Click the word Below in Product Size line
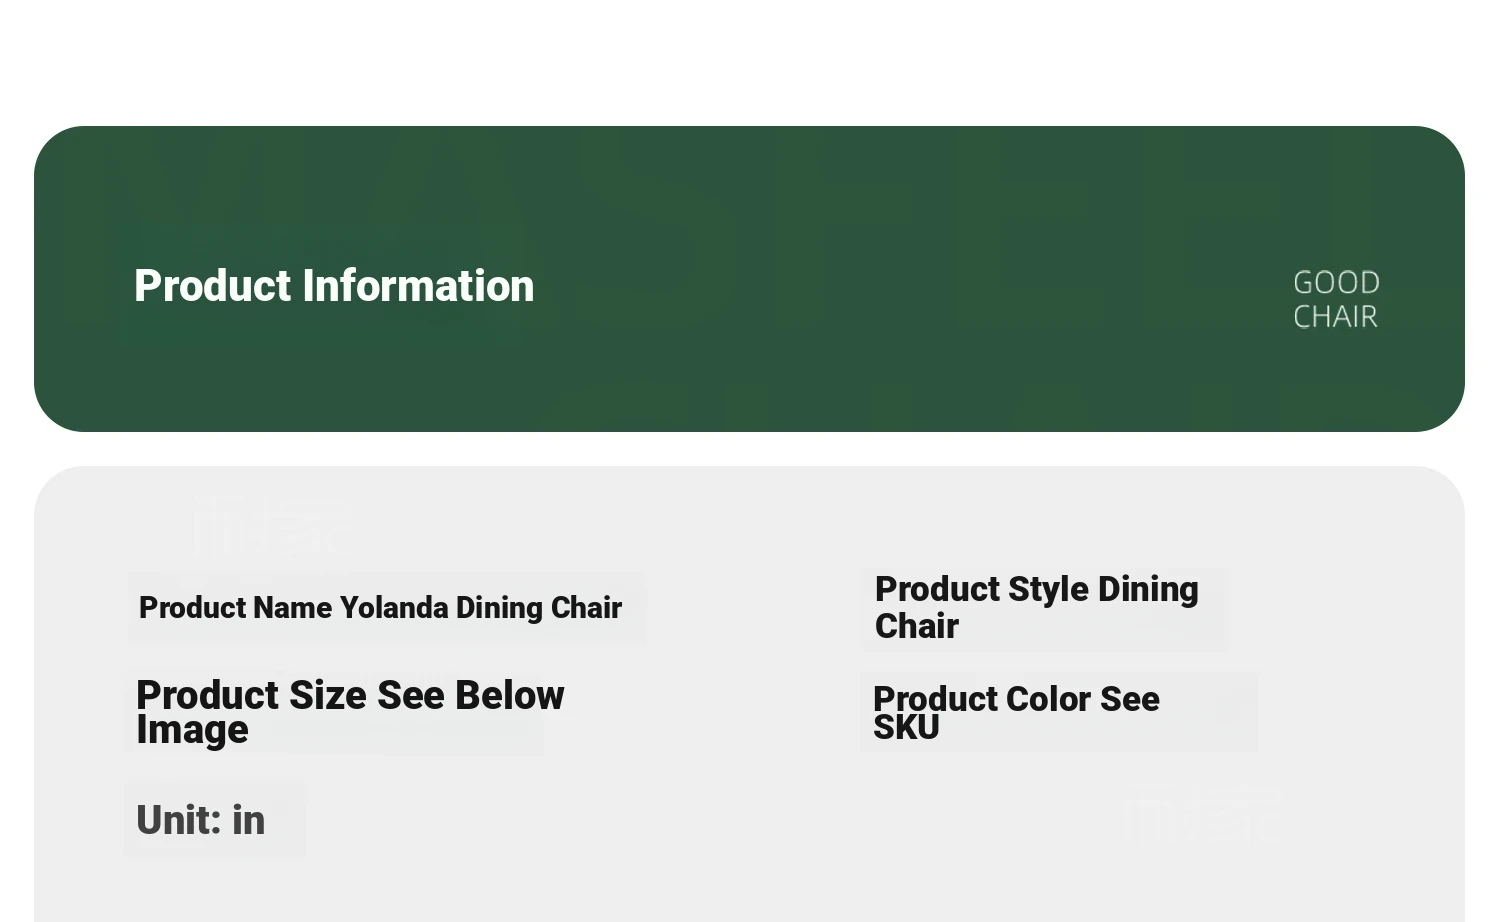The image size is (1500, 922). pyautogui.click(x=509, y=695)
